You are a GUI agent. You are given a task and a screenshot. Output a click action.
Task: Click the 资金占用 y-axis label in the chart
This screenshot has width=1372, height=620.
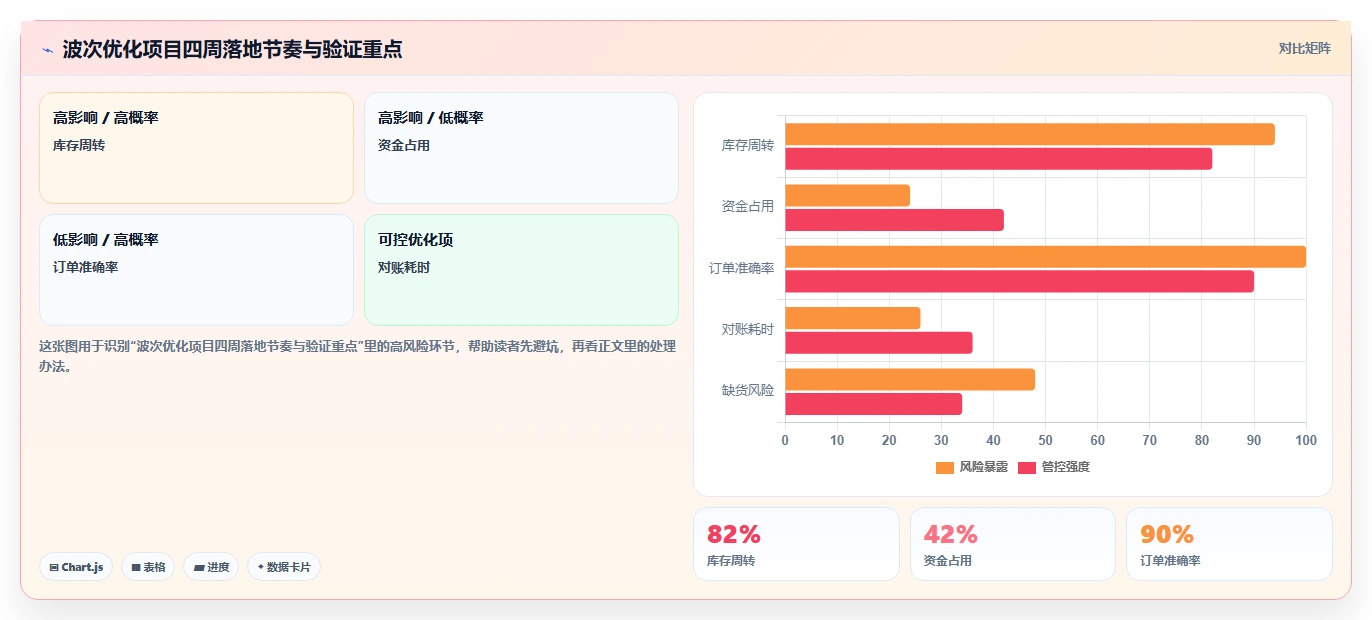748,207
